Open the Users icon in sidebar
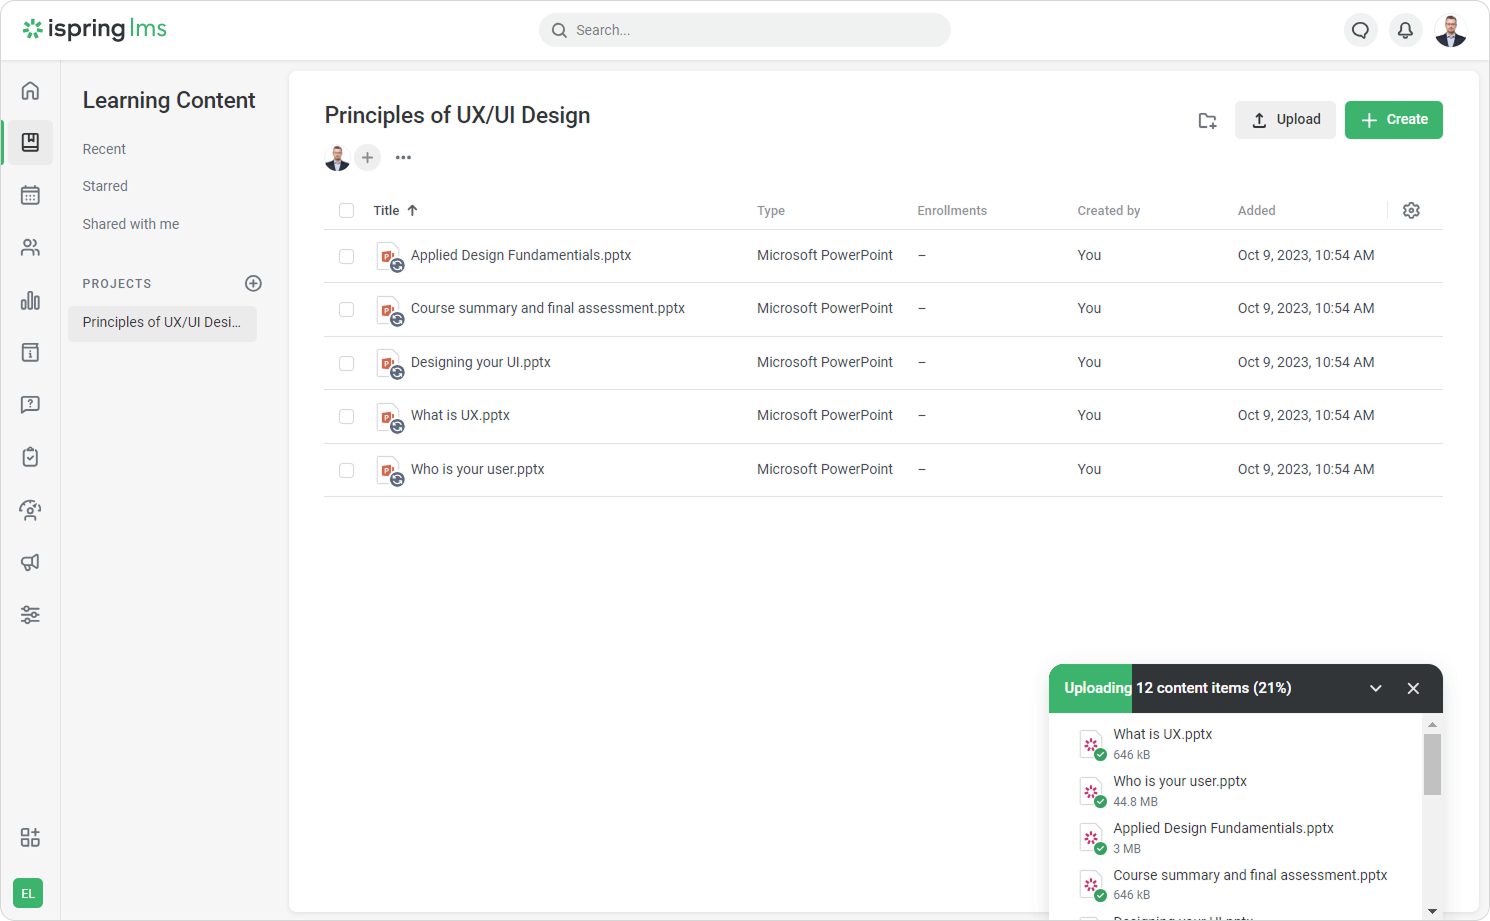This screenshot has width=1490, height=921. 30,248
